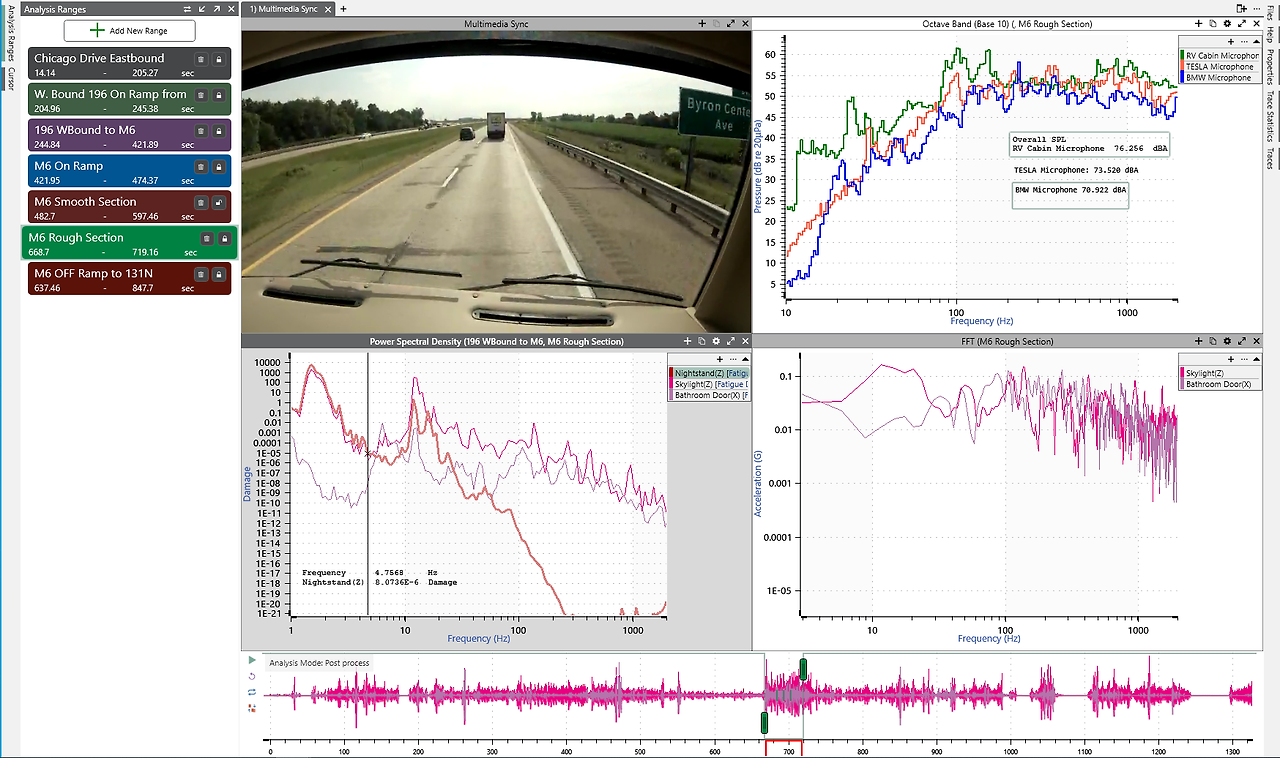Screen dimensions: 1280x758
Task: Add trace to Multimedia Sync pane
Action: [x=704, y=23]
